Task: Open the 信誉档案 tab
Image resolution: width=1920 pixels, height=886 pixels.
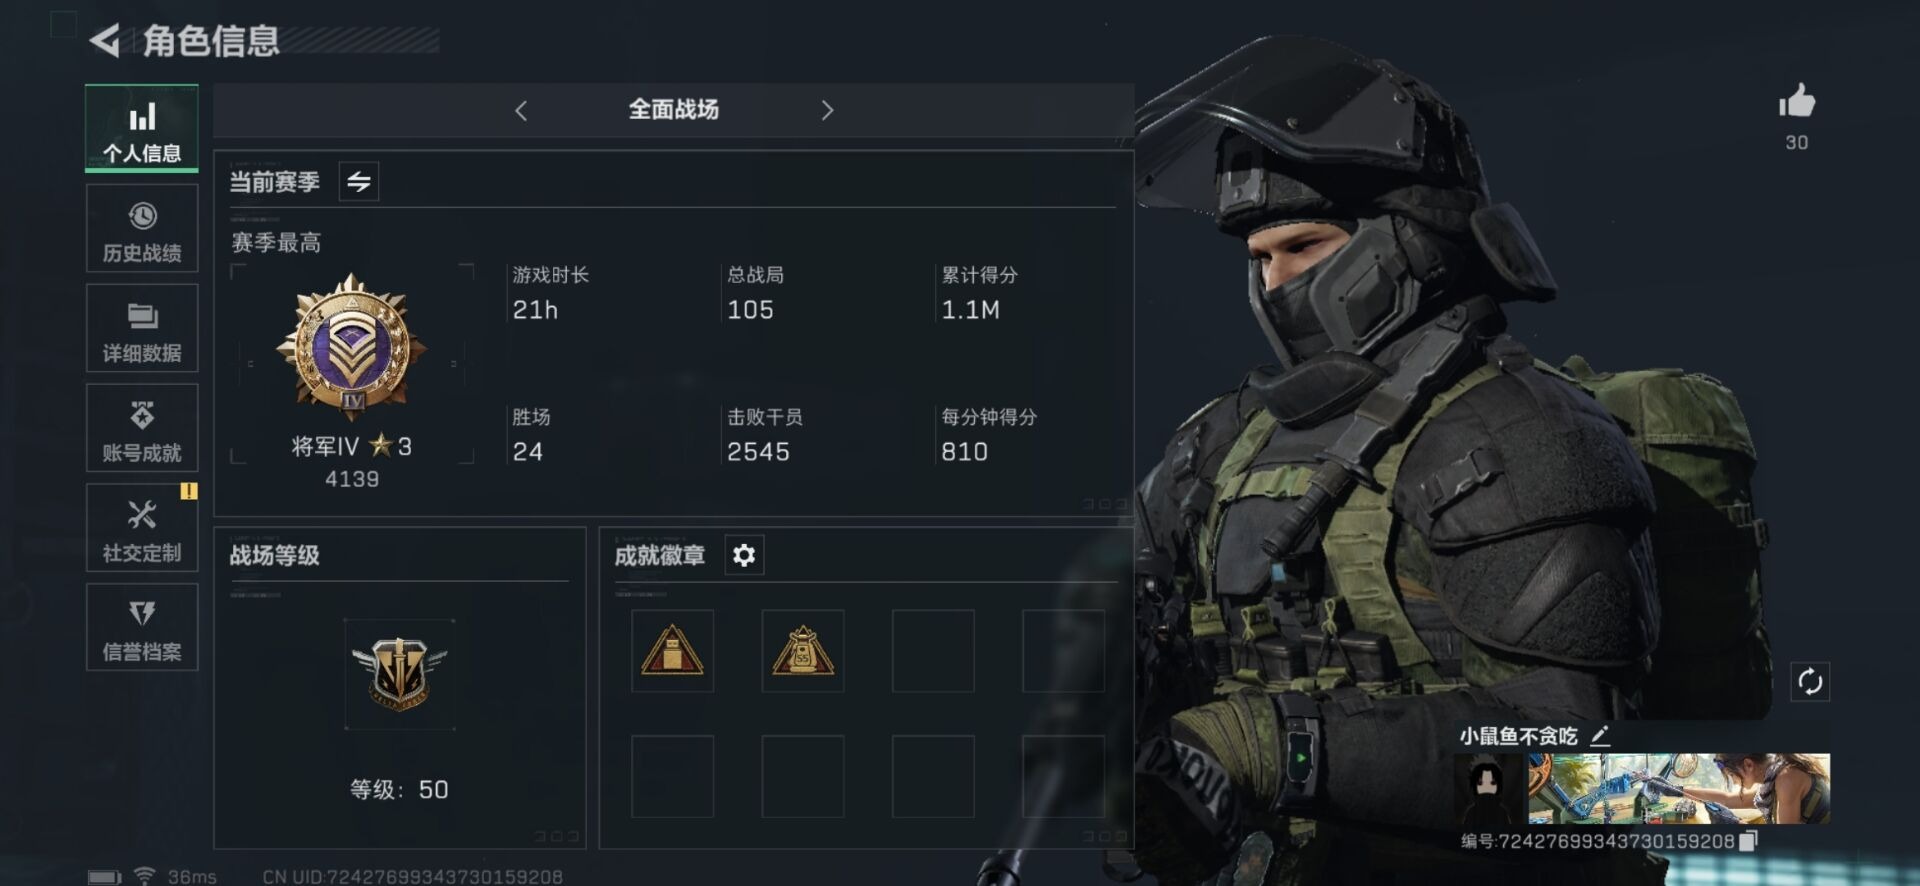Action: coord(142,628)
